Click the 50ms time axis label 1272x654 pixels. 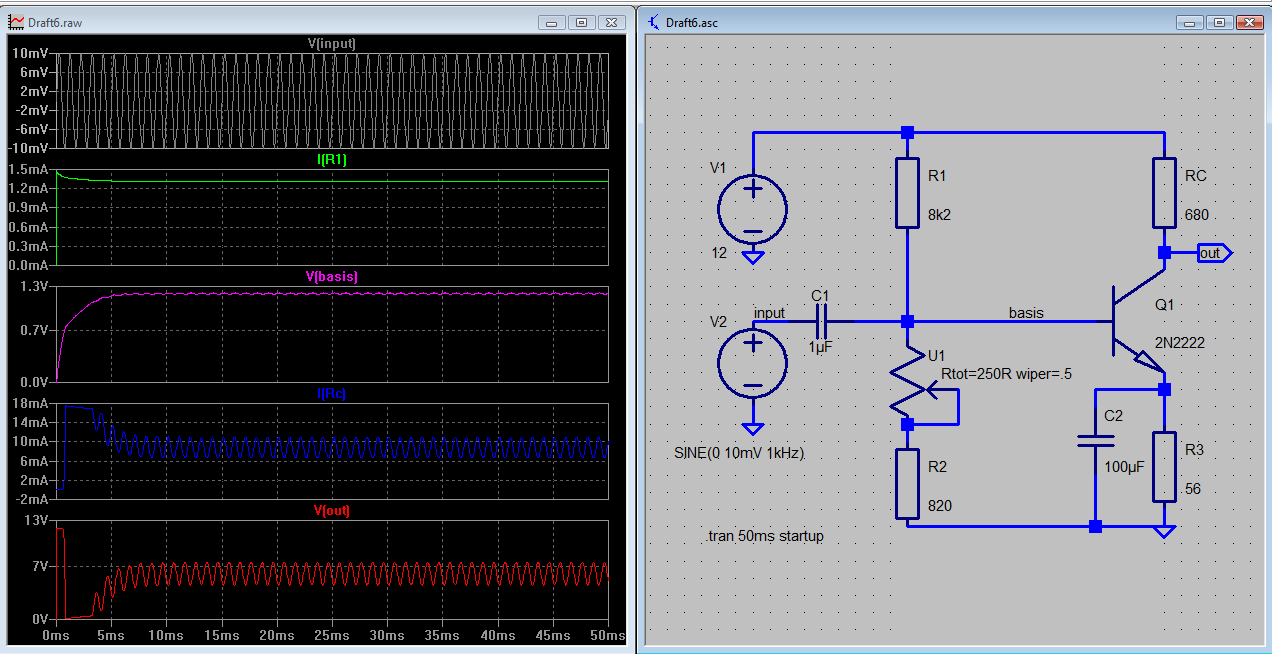606,636
